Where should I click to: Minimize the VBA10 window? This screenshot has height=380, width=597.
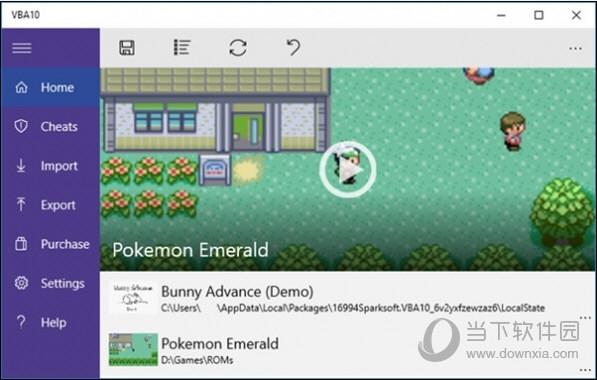501,15
